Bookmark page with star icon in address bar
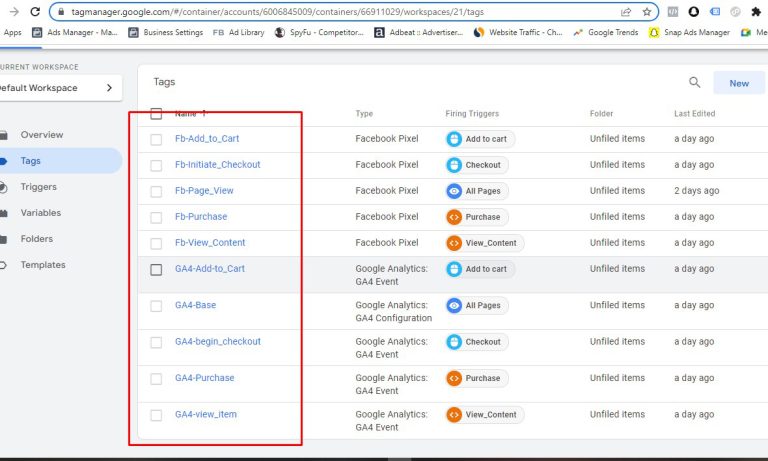This screenshot has width=768, height=461. [647, 12]
